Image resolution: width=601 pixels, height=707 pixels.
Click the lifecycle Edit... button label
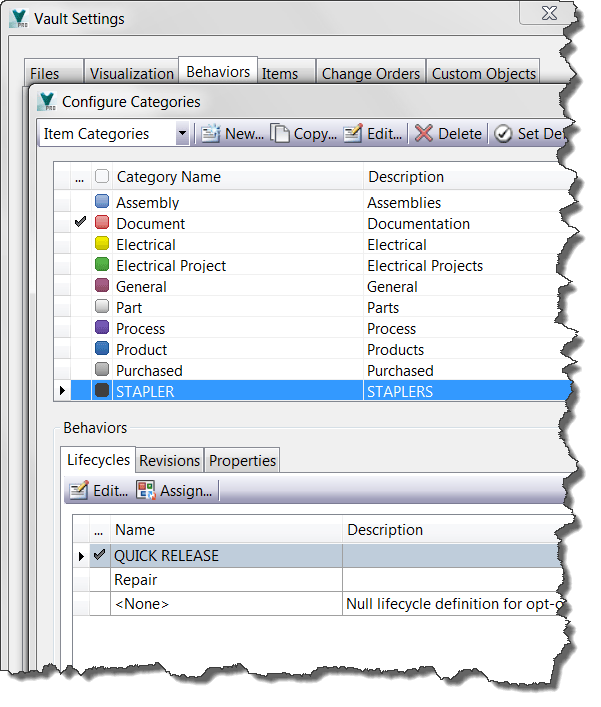tap(110, 491)
